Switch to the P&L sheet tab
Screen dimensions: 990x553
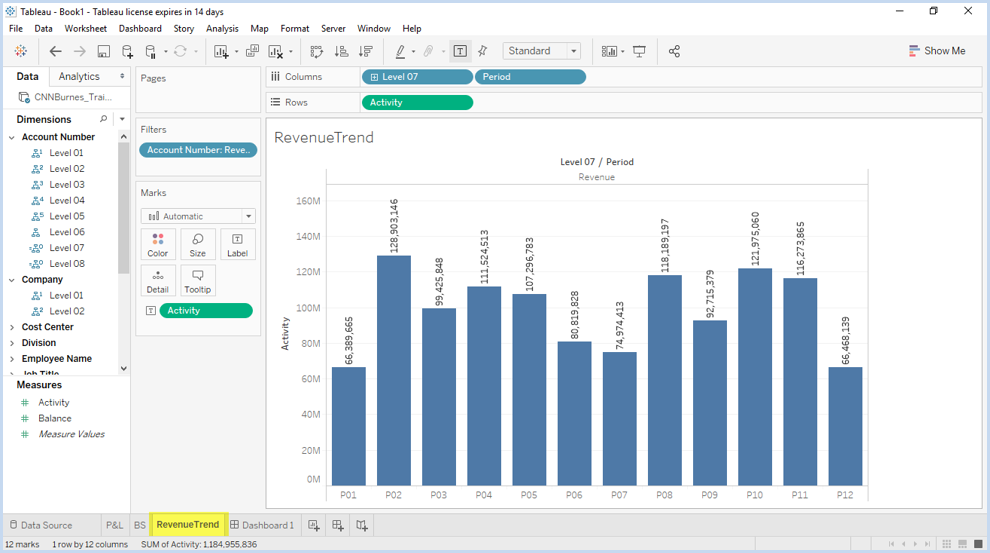(x=114, y=525)
